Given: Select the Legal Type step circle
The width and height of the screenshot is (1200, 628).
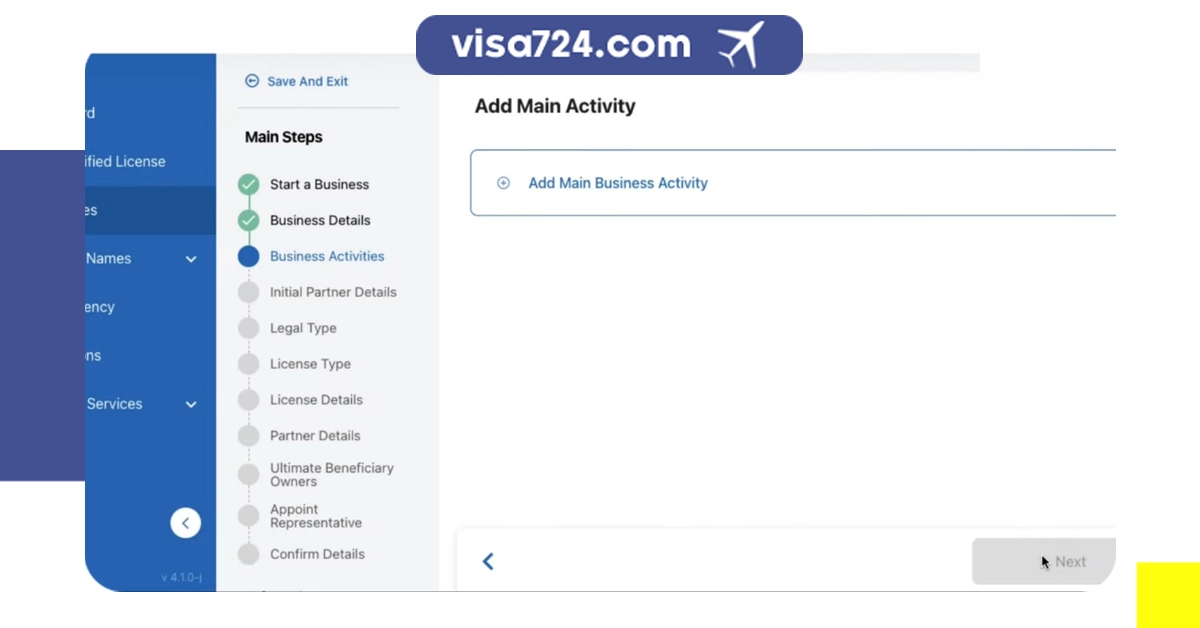Looking at the screenshot, I should click(248, 328).
